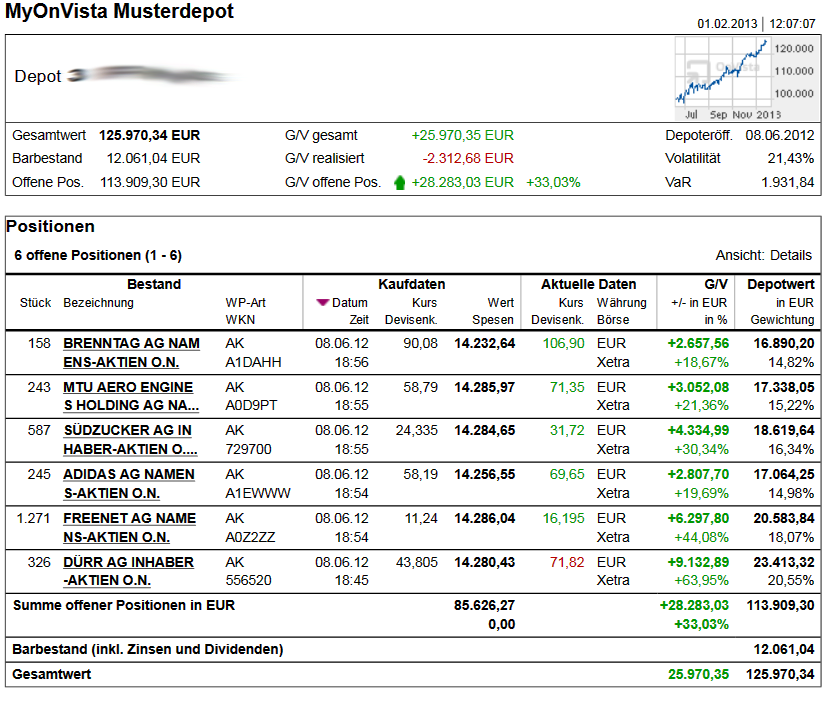Click Adidas current price 69,65

coord(567,474)
